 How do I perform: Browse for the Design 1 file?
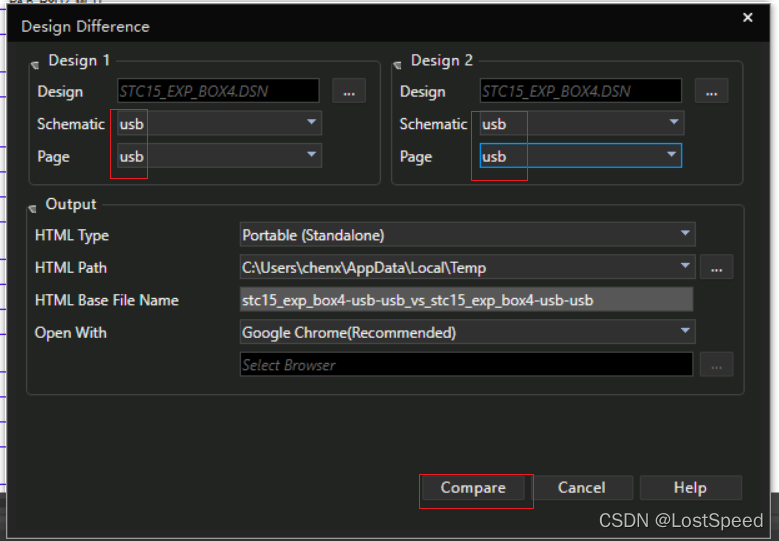point(348,91)
